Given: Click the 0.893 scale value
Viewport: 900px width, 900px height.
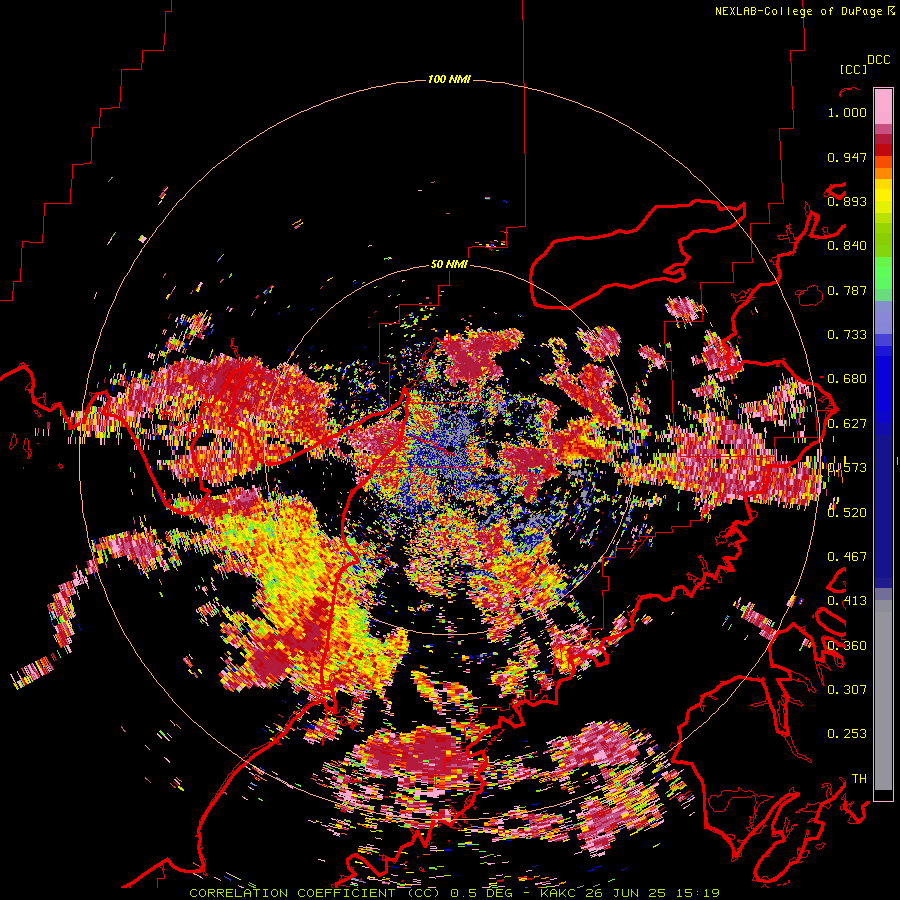Looking at the screenshot, I should 847,201.
